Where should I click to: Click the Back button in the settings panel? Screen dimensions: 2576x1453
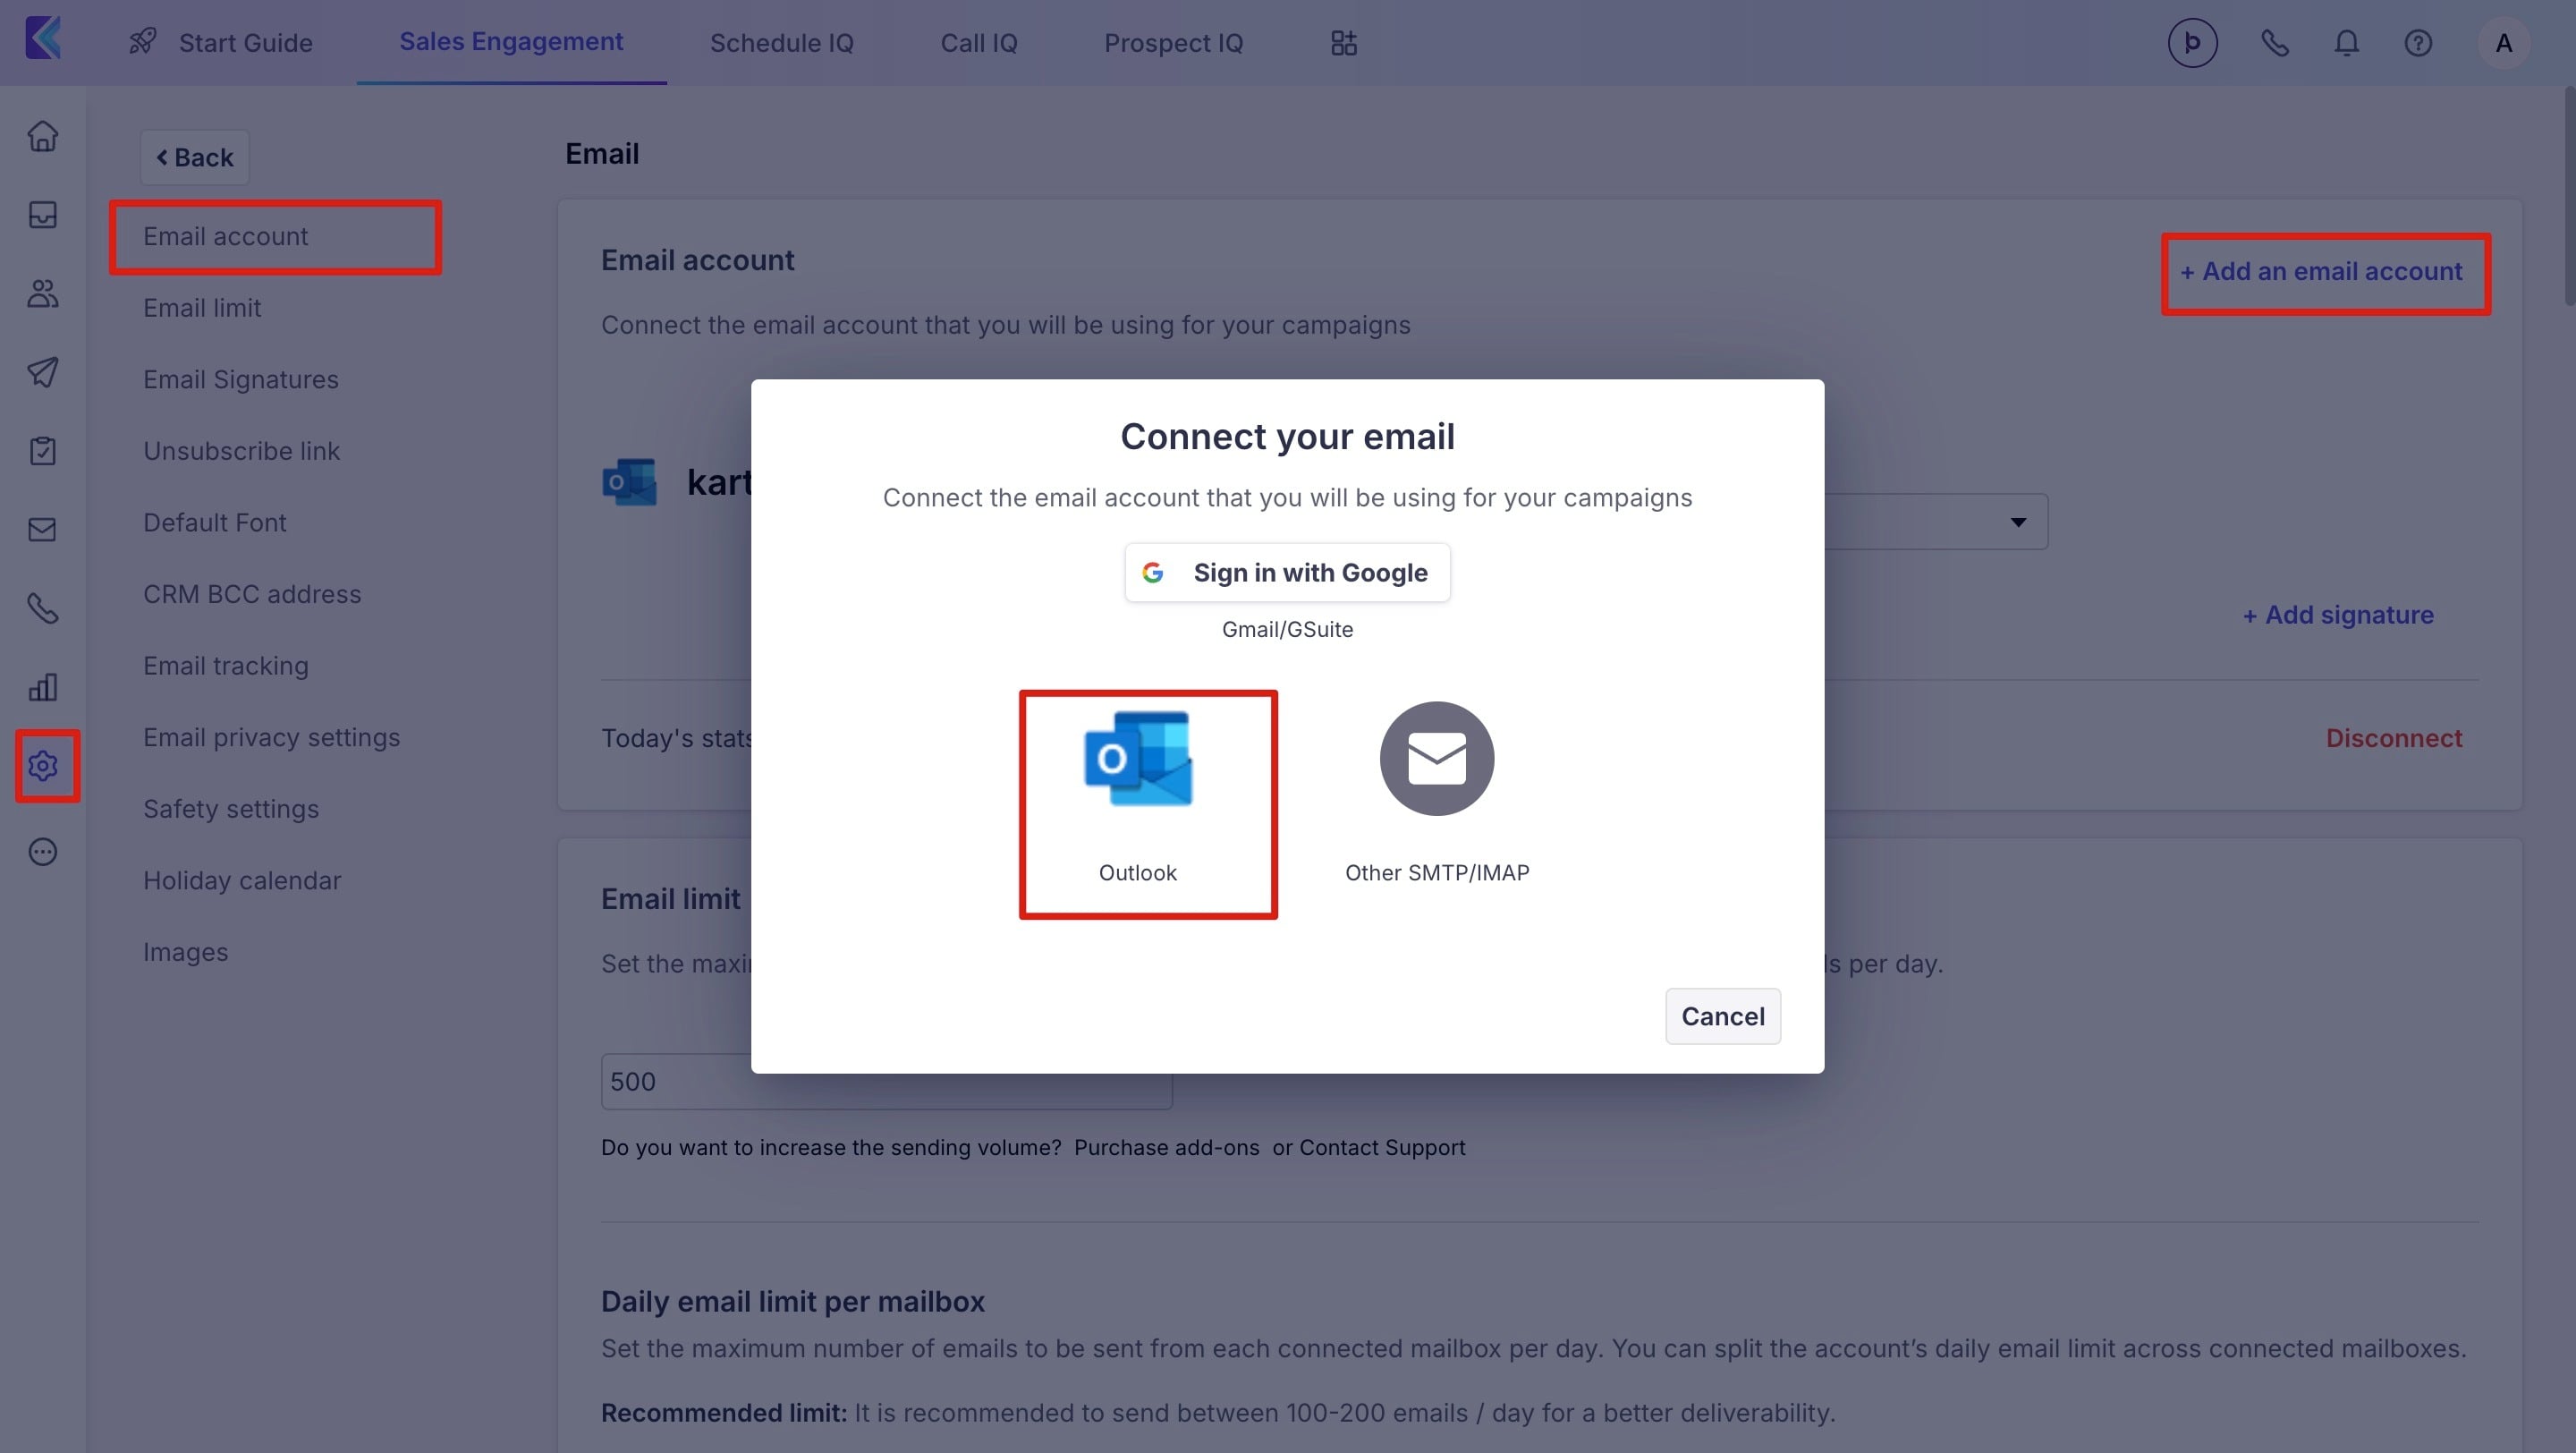coord(195,157)
